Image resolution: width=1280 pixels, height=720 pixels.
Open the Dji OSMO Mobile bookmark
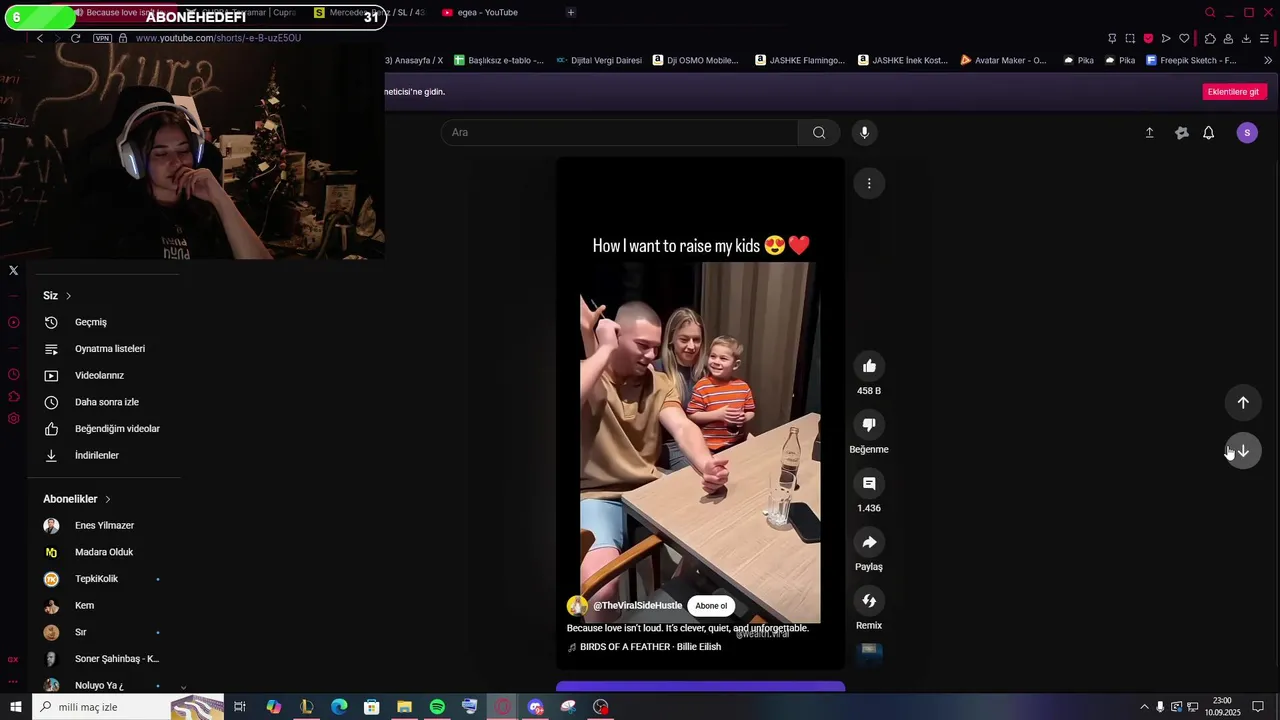click(696, 60)
